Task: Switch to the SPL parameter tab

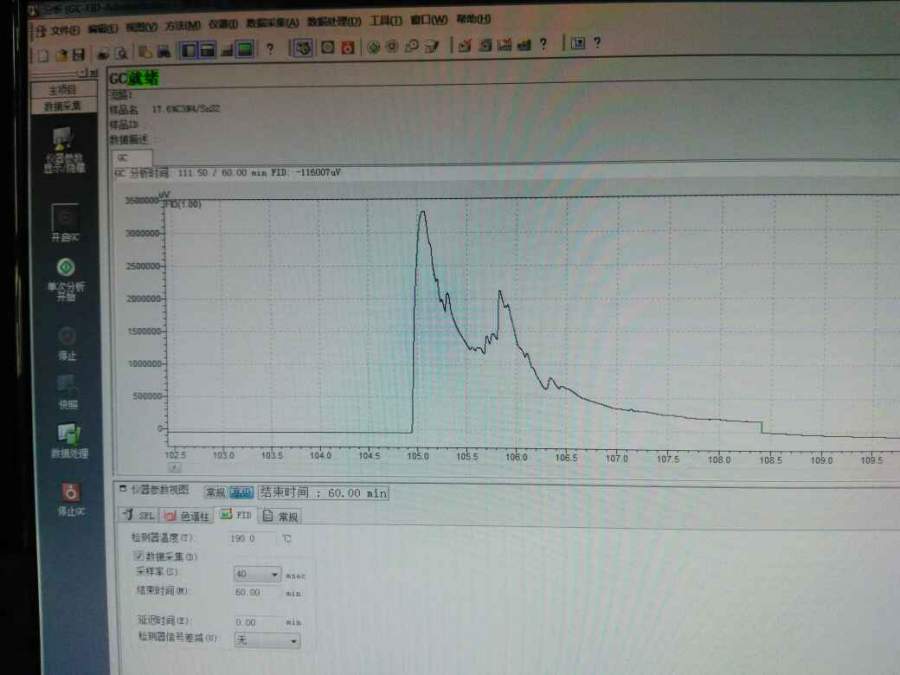Action: click(x=138, y=515)
